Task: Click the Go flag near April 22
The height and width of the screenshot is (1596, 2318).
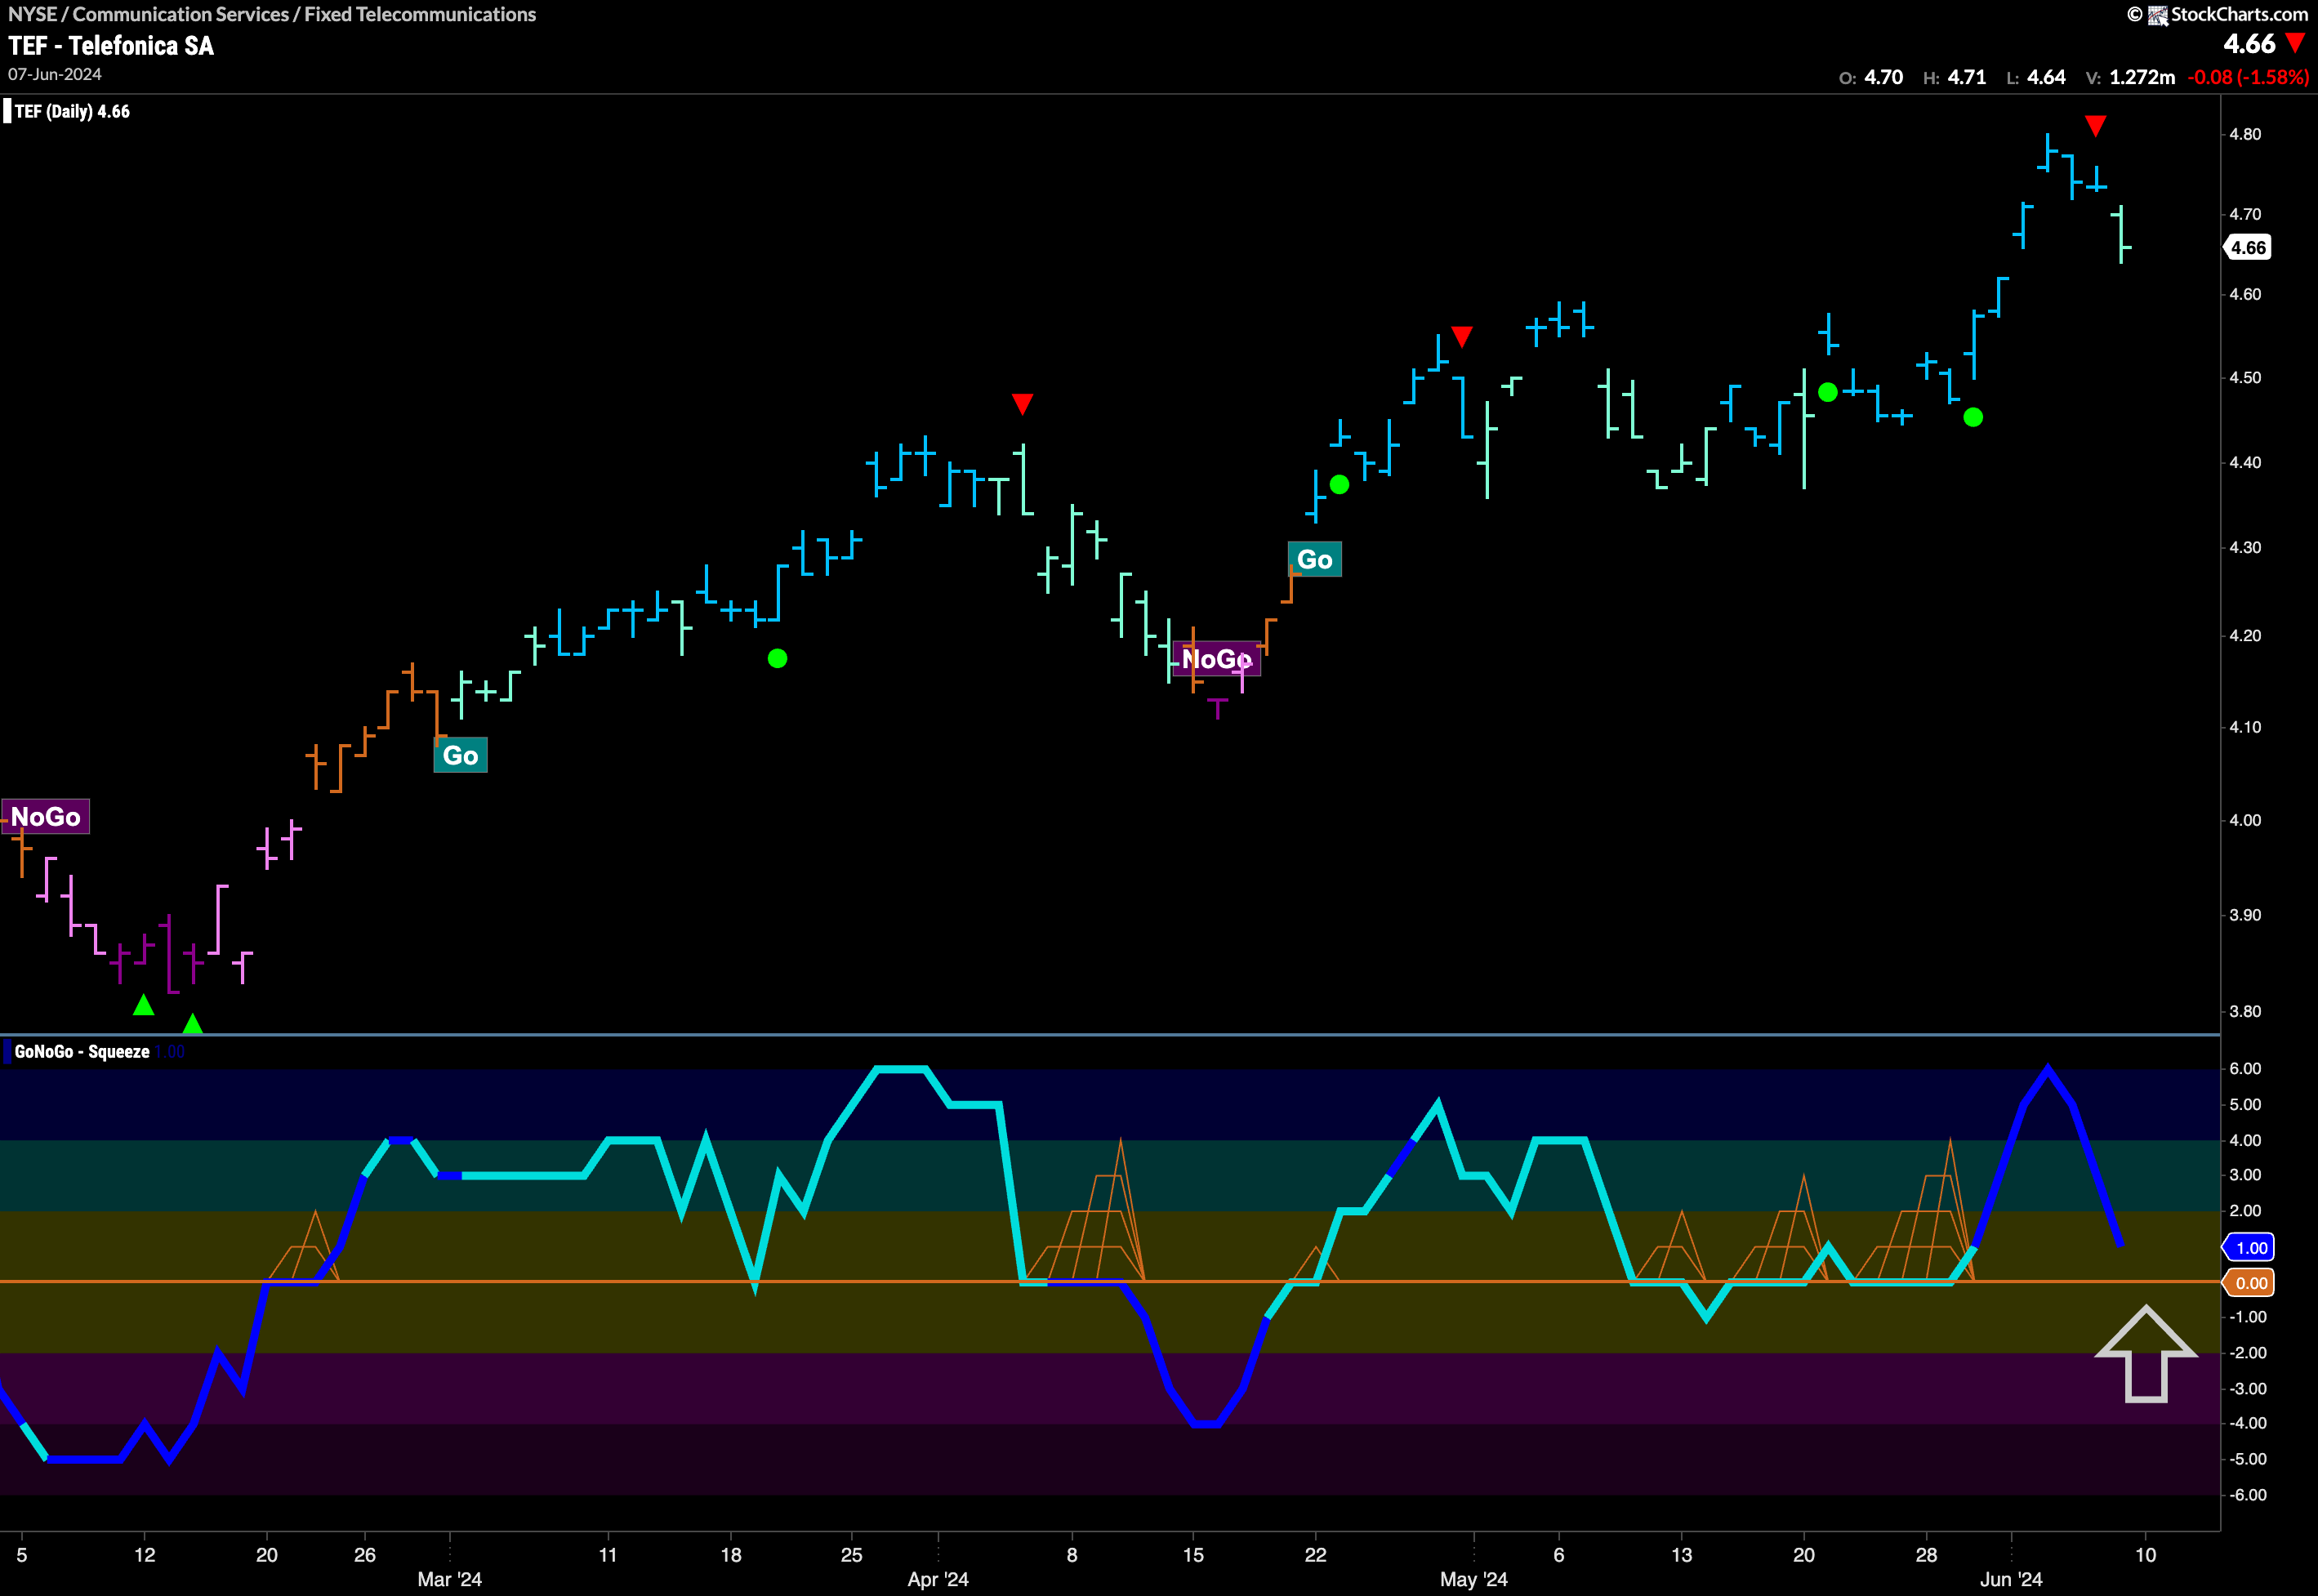Action: coord(1315,559)
